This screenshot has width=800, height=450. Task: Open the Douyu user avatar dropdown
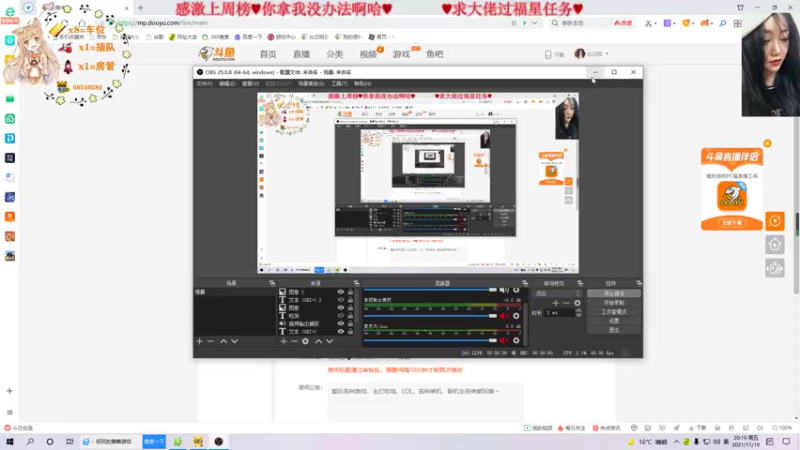point(592,54)
